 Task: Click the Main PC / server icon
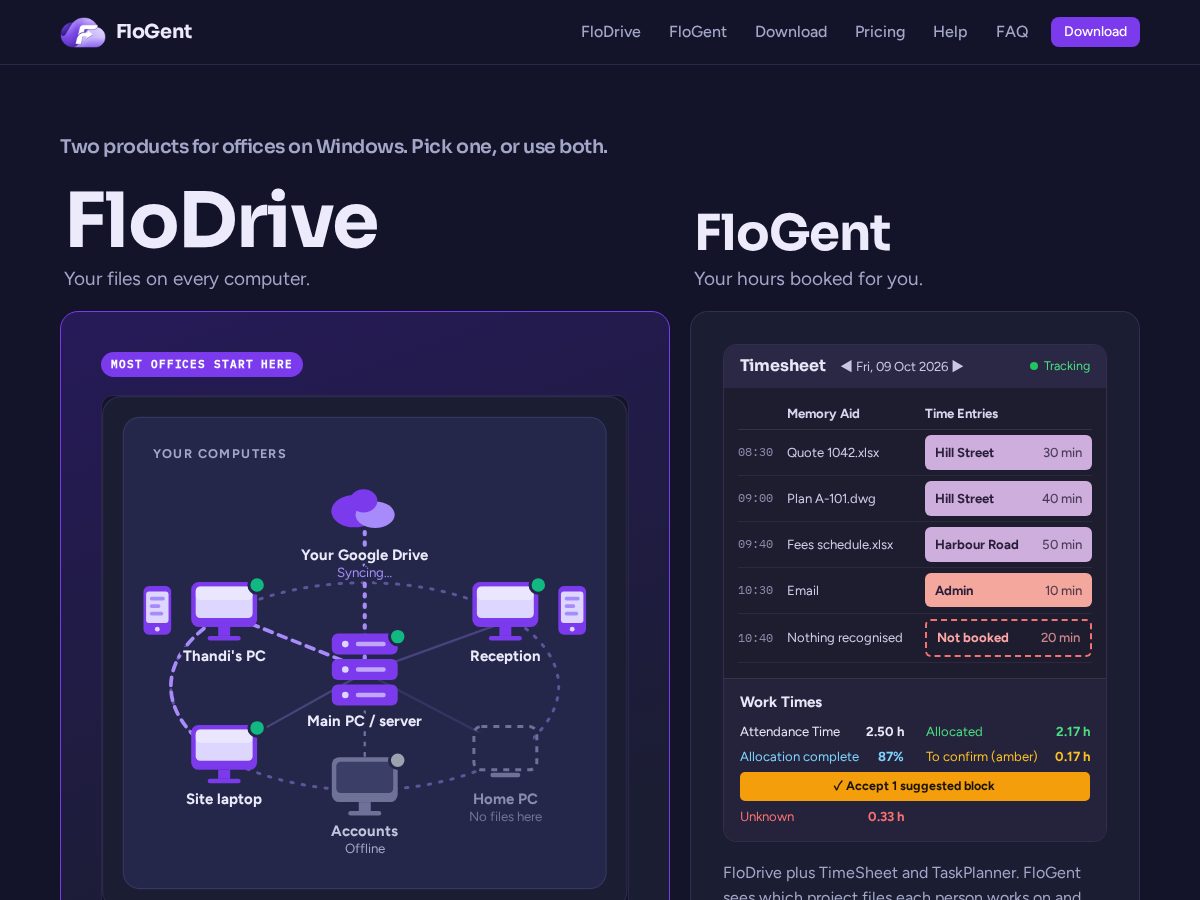[364, 669]
